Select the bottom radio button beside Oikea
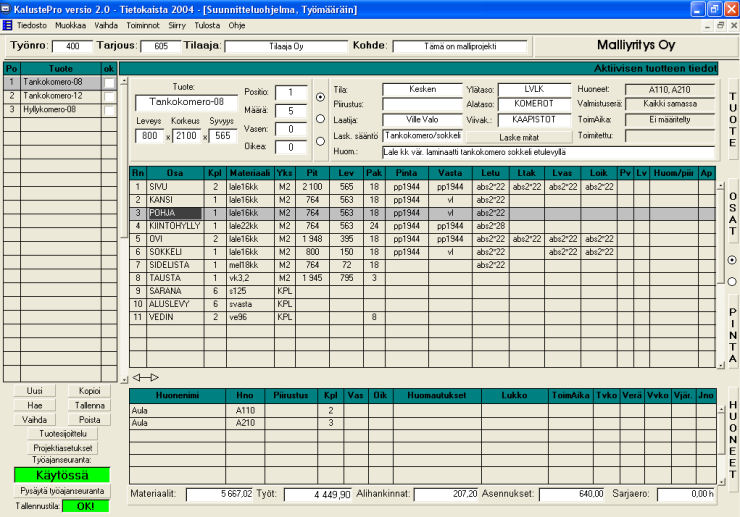 tap(320, 141)
